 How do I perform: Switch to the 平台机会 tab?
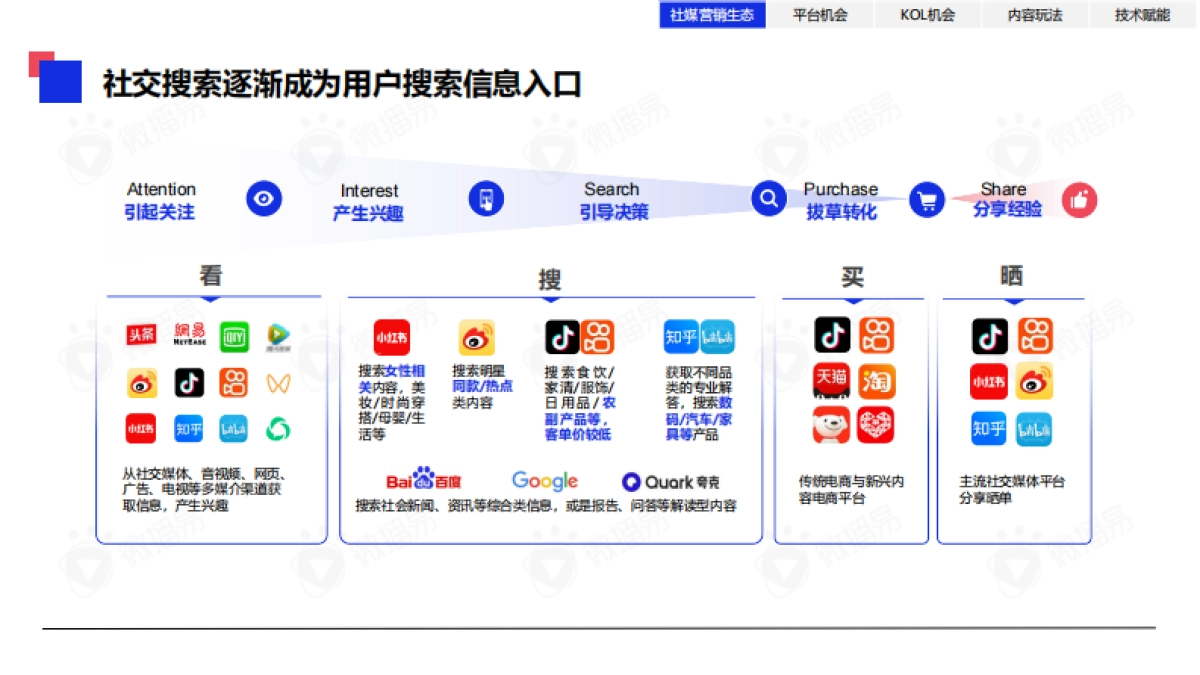[x=821, y=15]
